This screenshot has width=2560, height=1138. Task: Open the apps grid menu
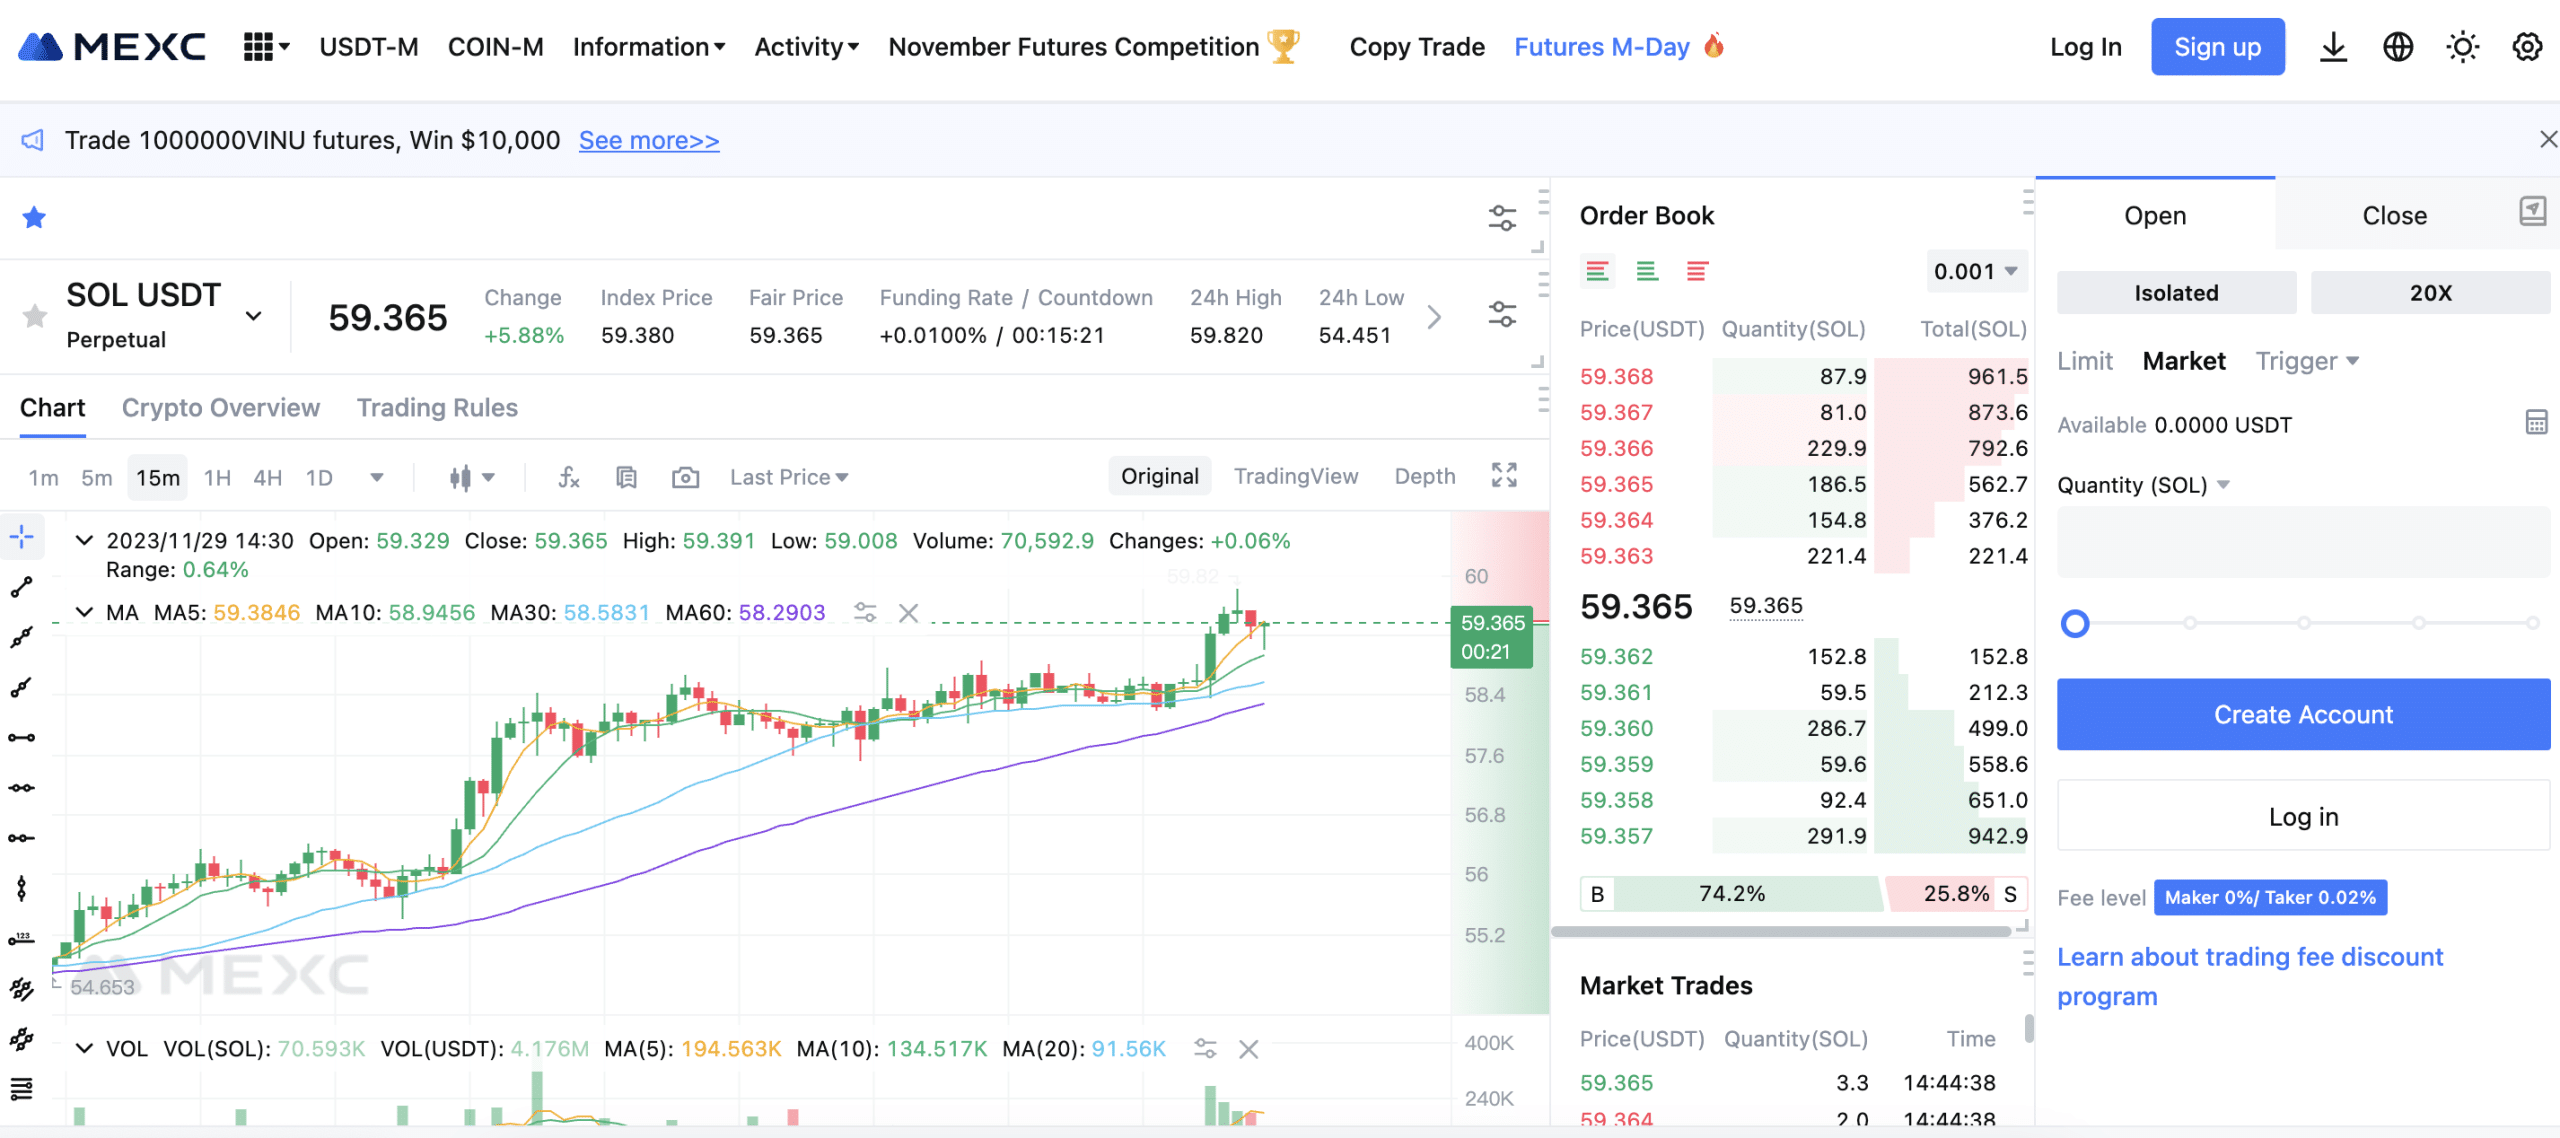pyautogui.click(x=266, y=47)
